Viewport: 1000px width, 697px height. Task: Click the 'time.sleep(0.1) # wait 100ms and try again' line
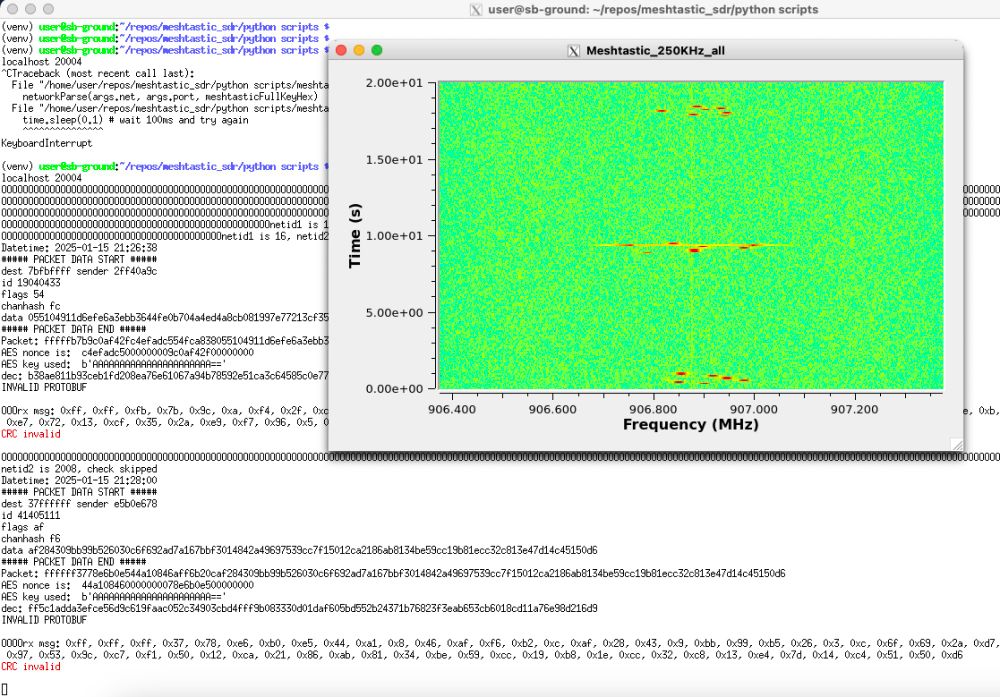[135, 120]
